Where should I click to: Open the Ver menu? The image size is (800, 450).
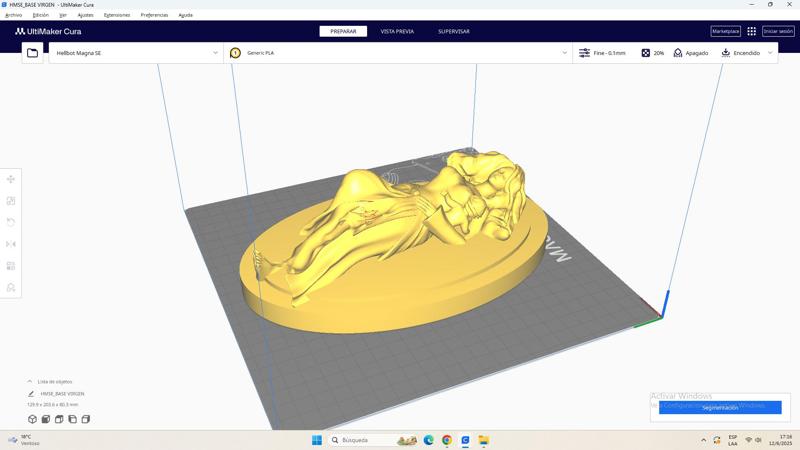[63, 15]
